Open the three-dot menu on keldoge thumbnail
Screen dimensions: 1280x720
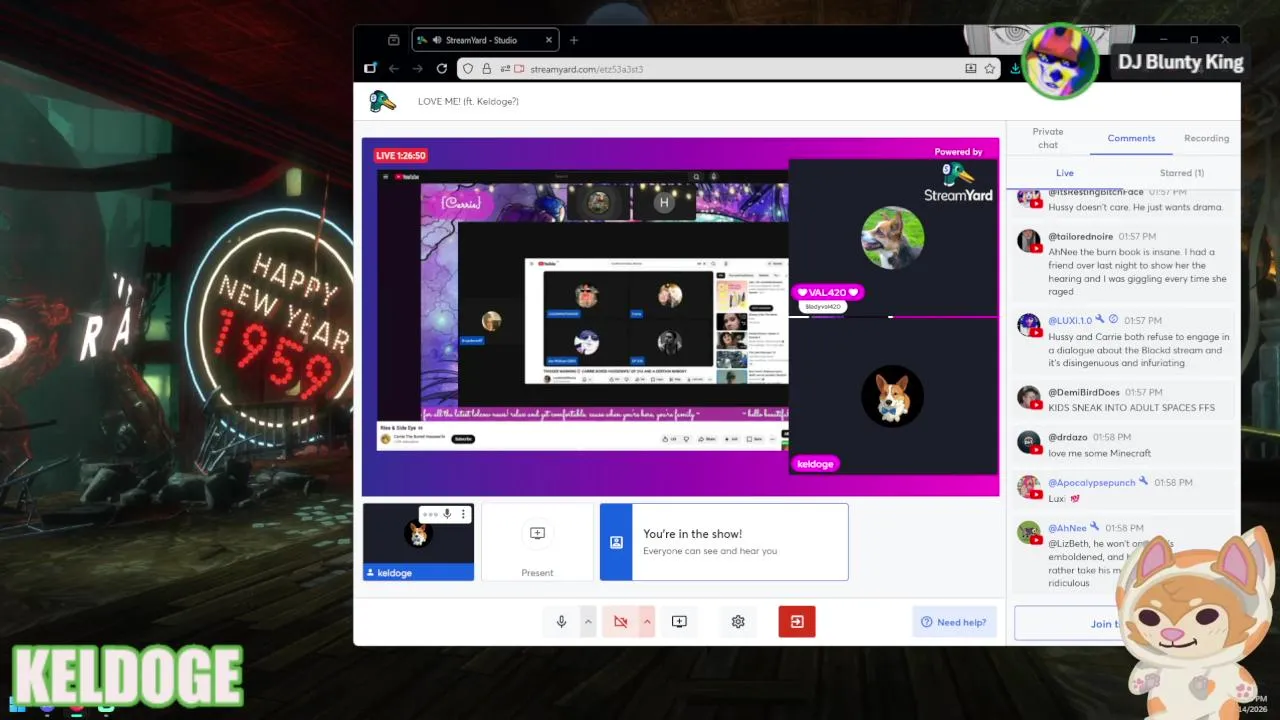click(463, 514)
